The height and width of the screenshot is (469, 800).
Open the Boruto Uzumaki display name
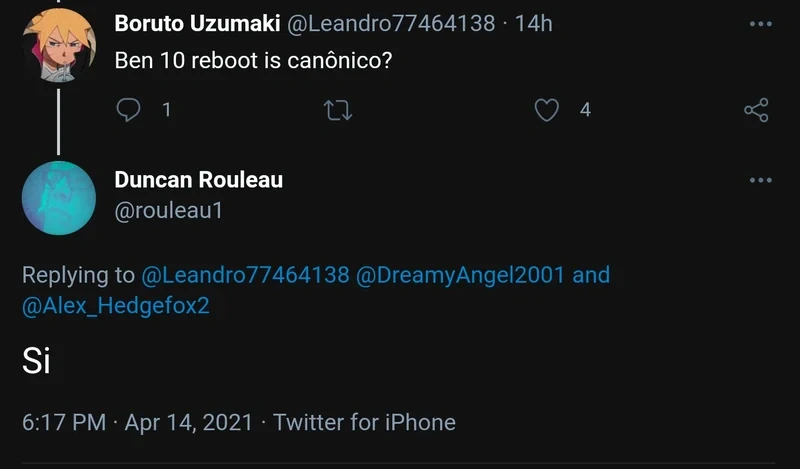pos(197,23)
